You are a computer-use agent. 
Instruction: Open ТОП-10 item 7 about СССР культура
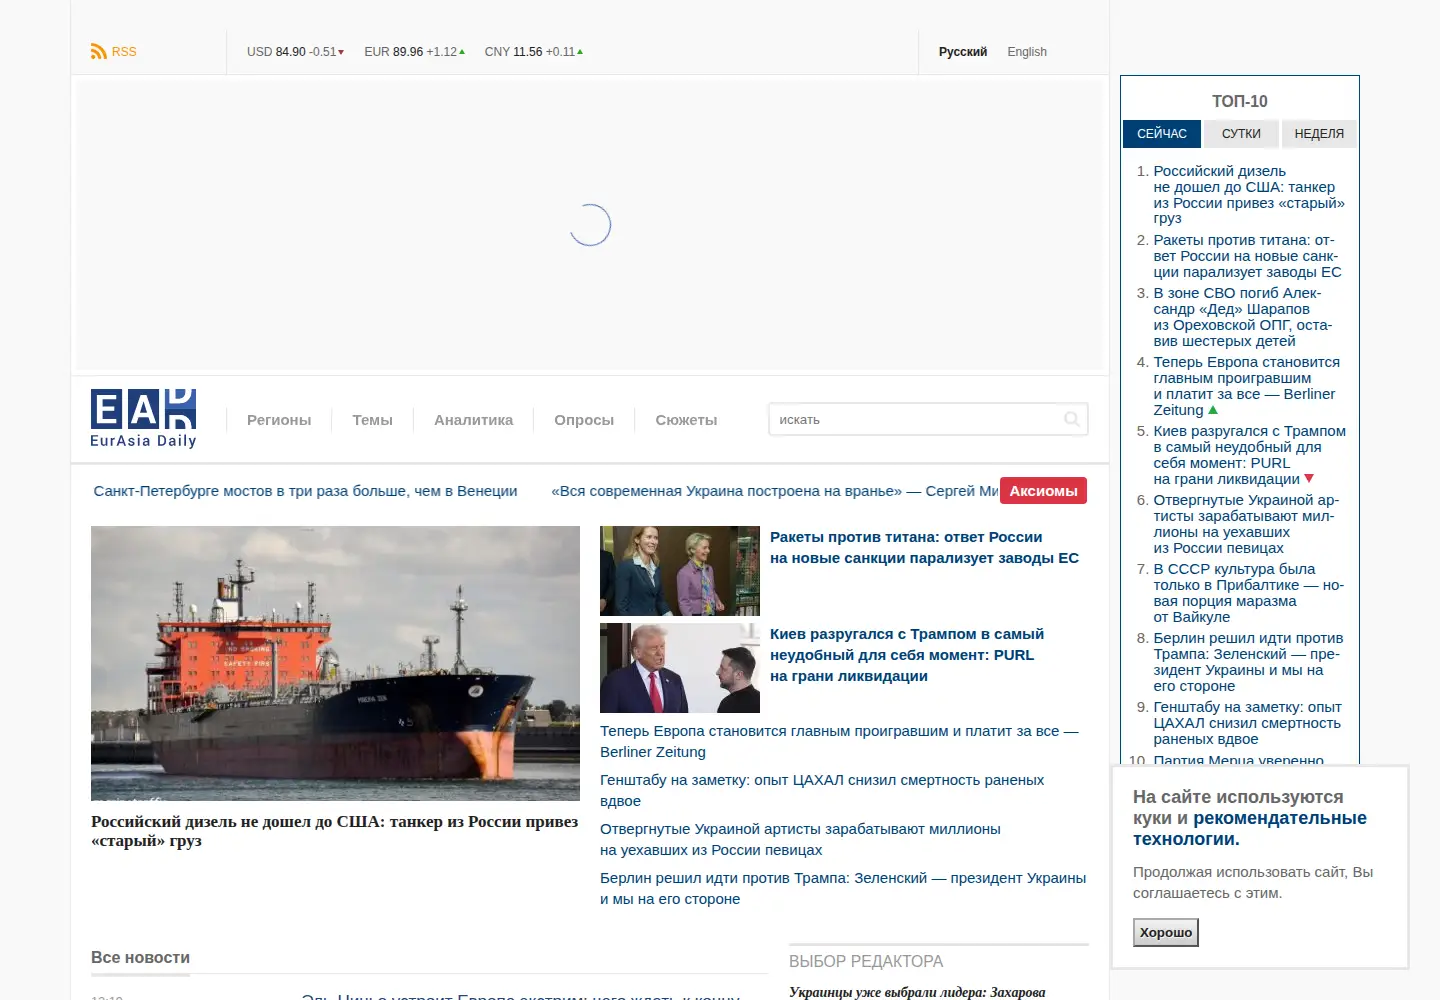click(x=1249, y=593)
